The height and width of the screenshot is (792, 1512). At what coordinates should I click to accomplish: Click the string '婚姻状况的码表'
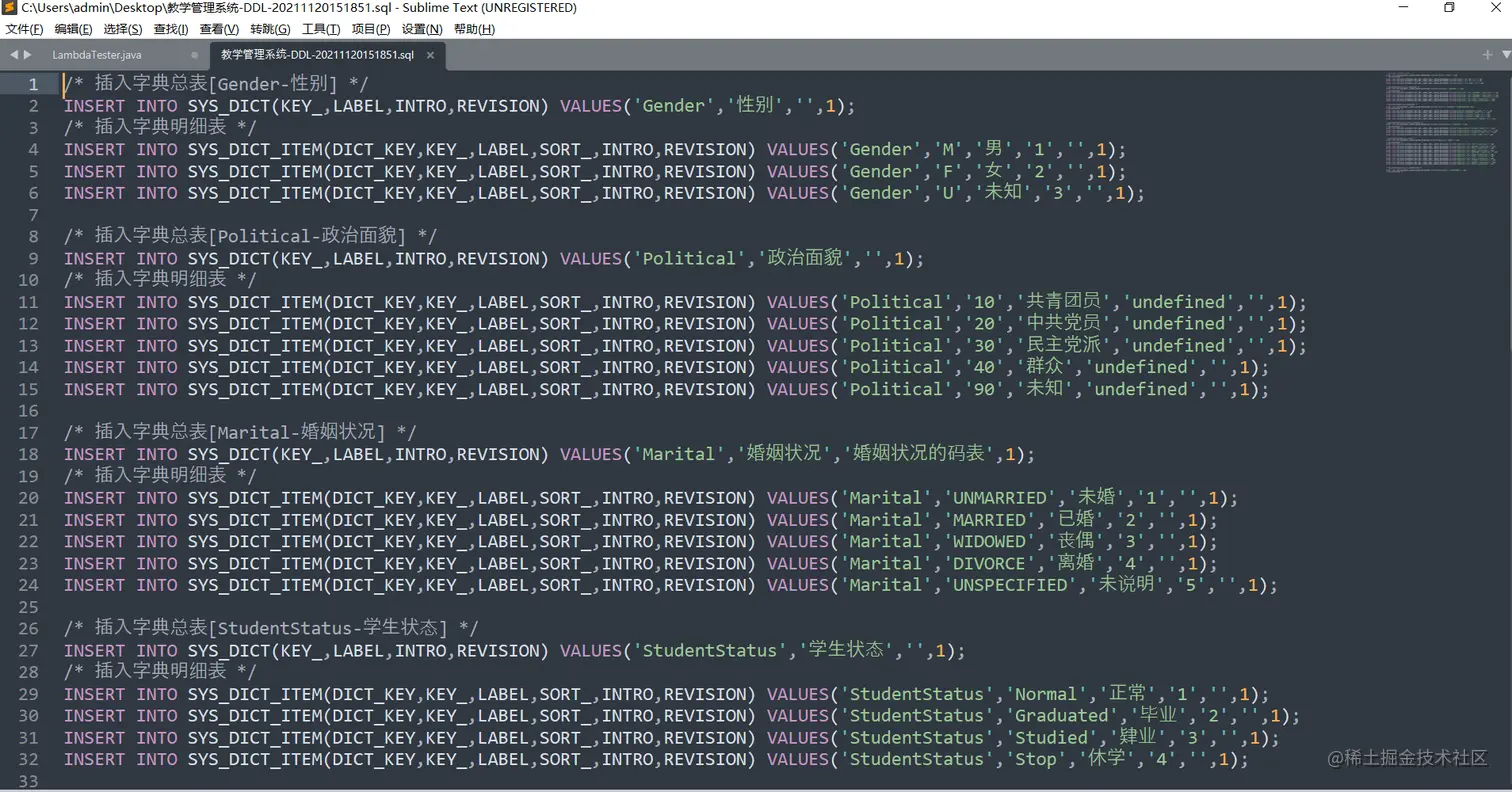(923, 454)
